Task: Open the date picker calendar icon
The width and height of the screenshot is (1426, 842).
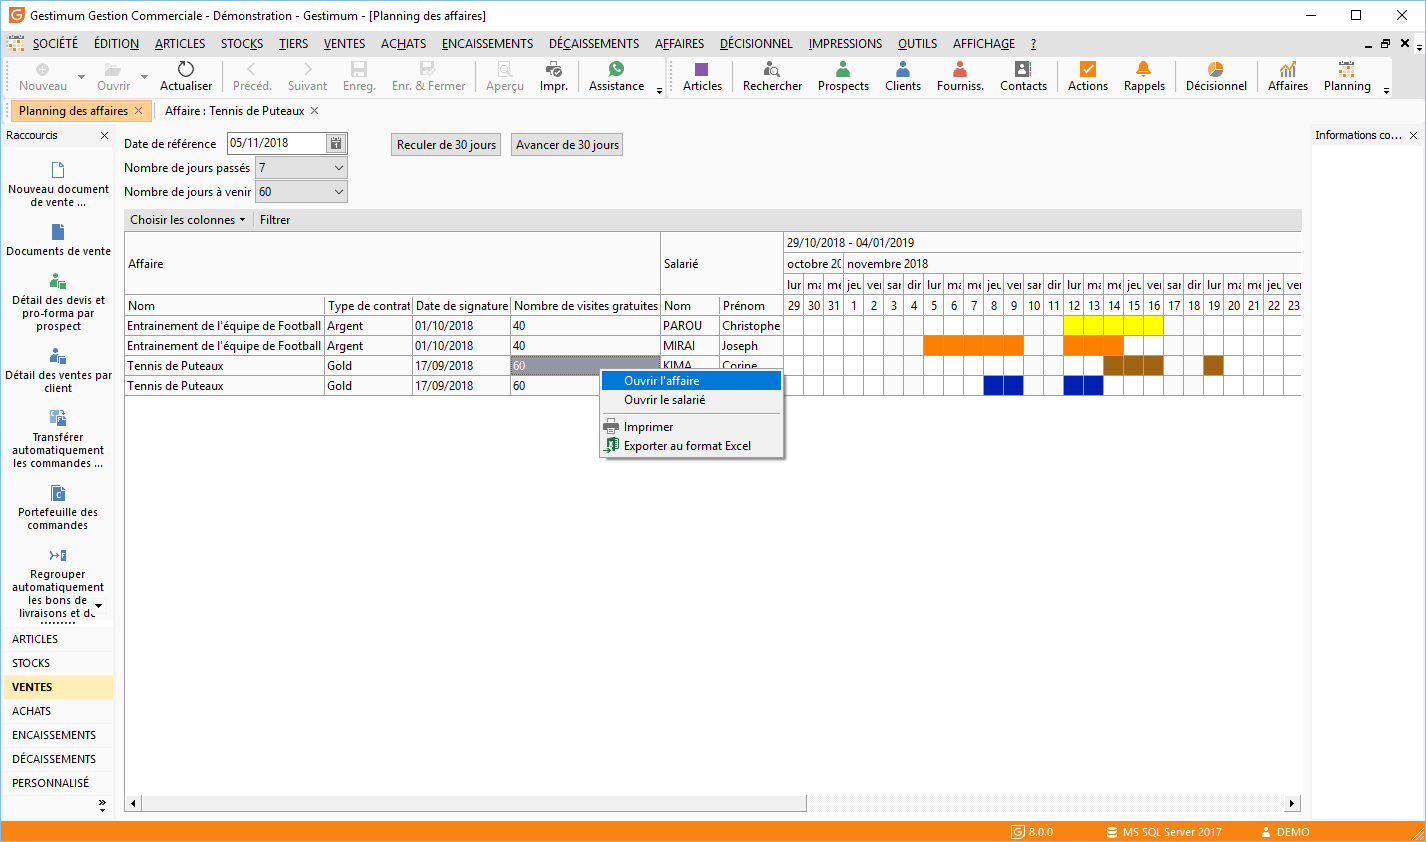Action: click(336, 143)
